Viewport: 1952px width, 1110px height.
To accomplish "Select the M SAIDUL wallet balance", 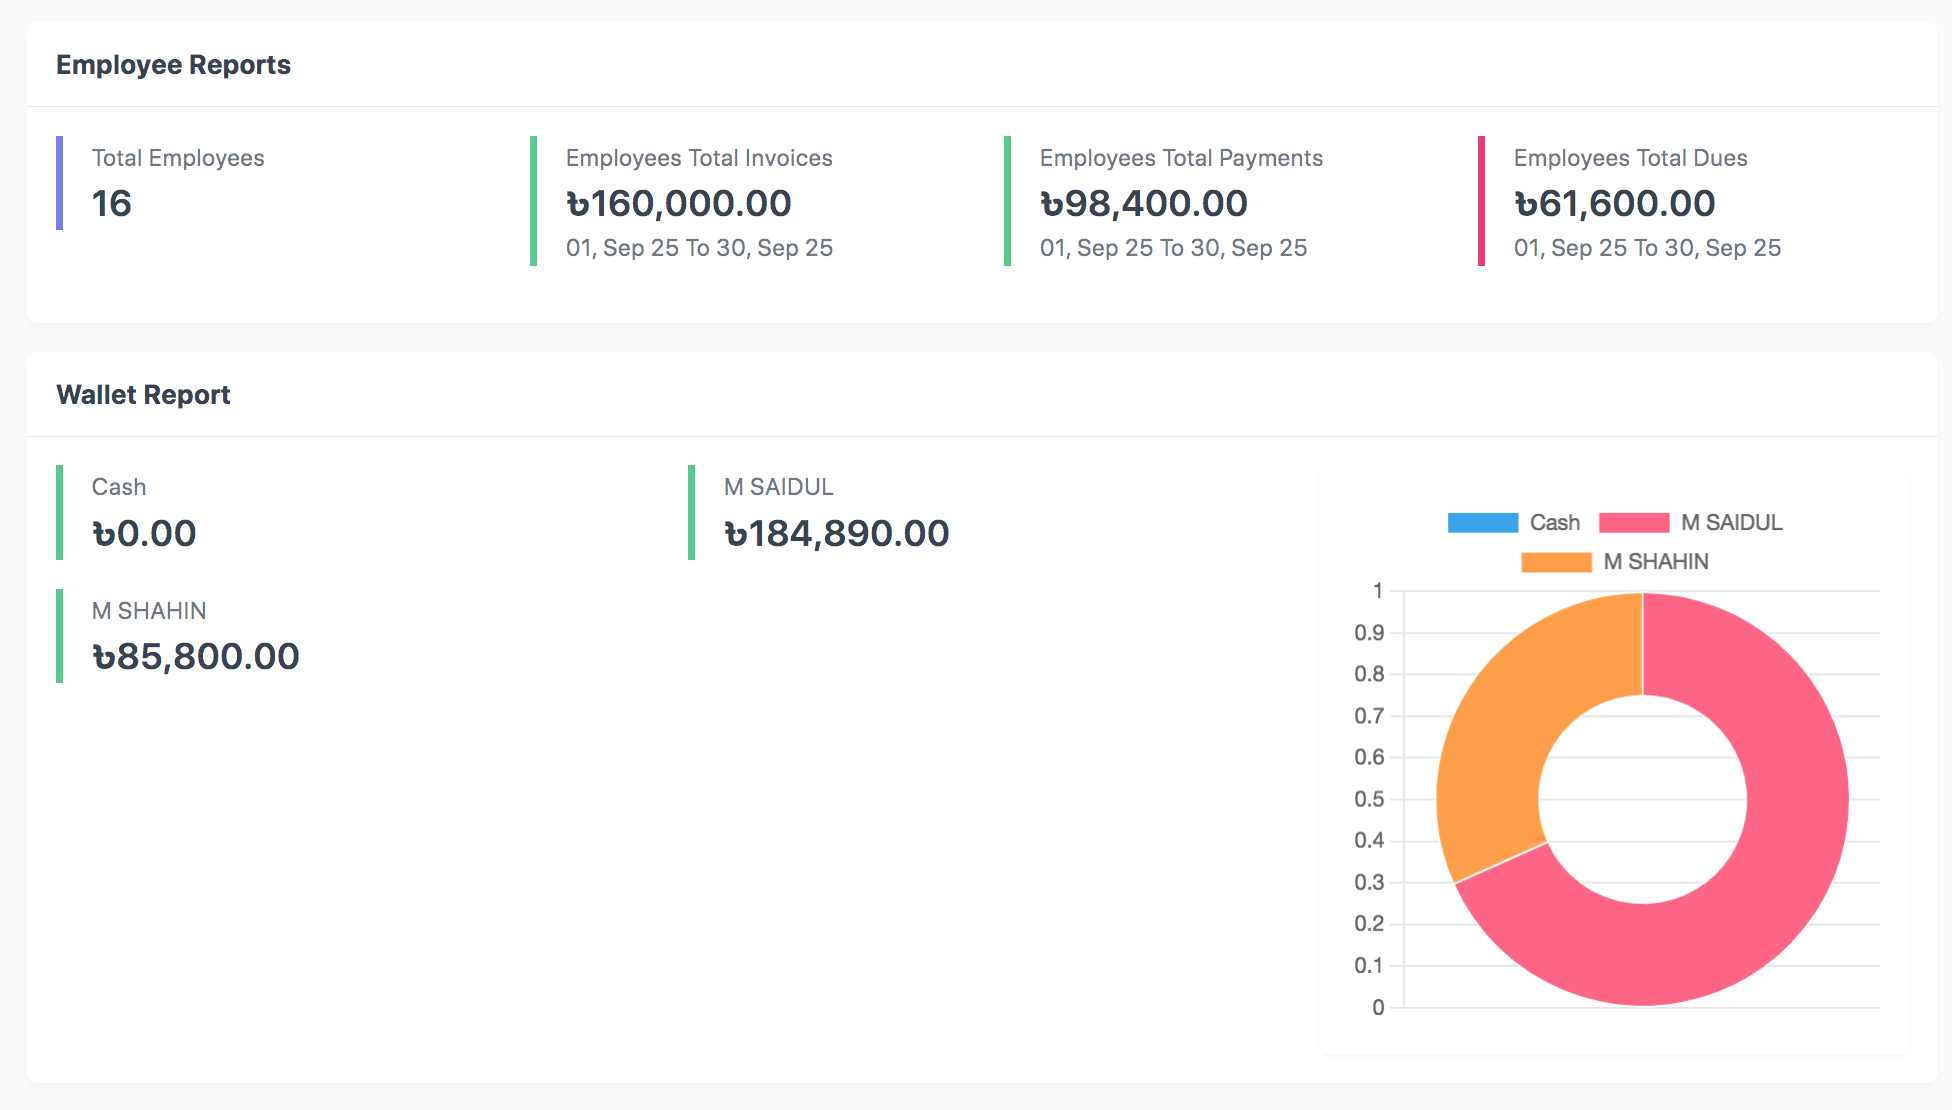I will [836, 534].
